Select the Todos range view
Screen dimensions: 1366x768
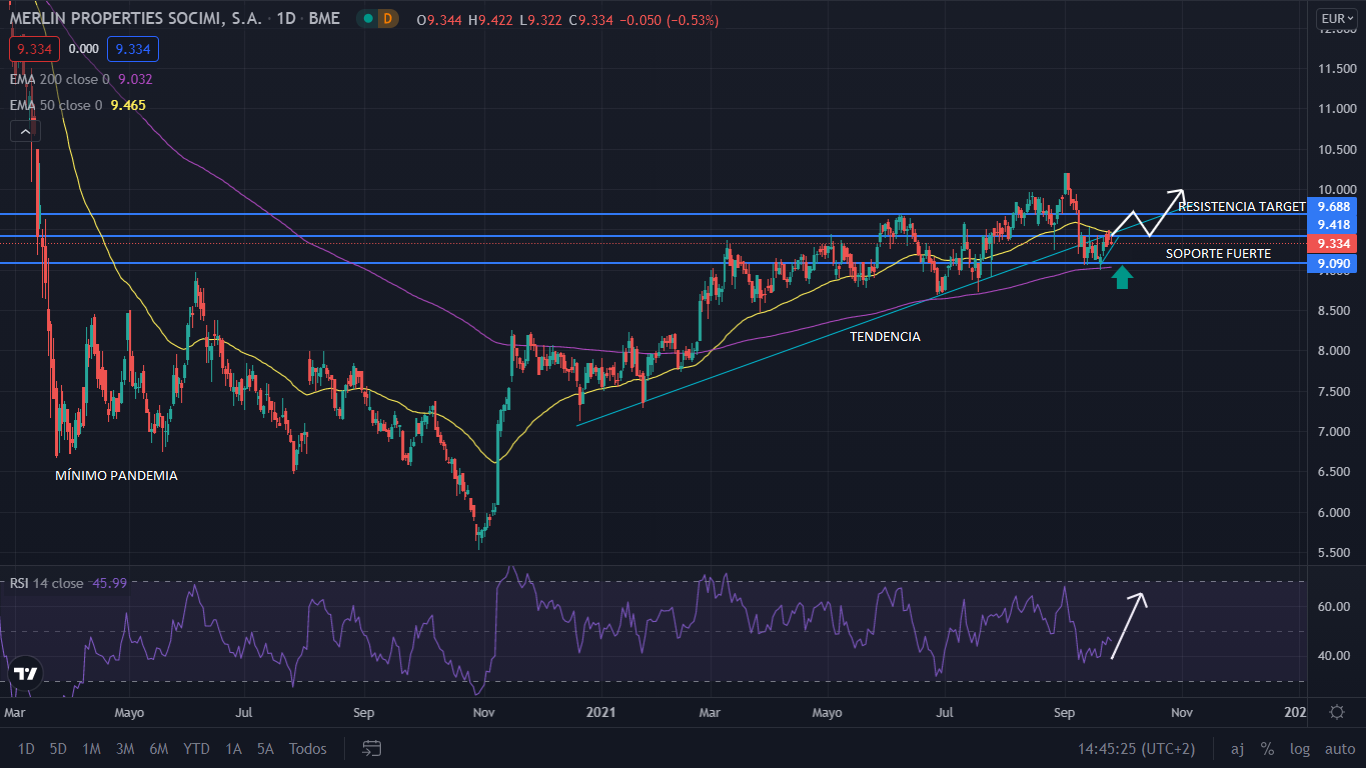(306, 748)
